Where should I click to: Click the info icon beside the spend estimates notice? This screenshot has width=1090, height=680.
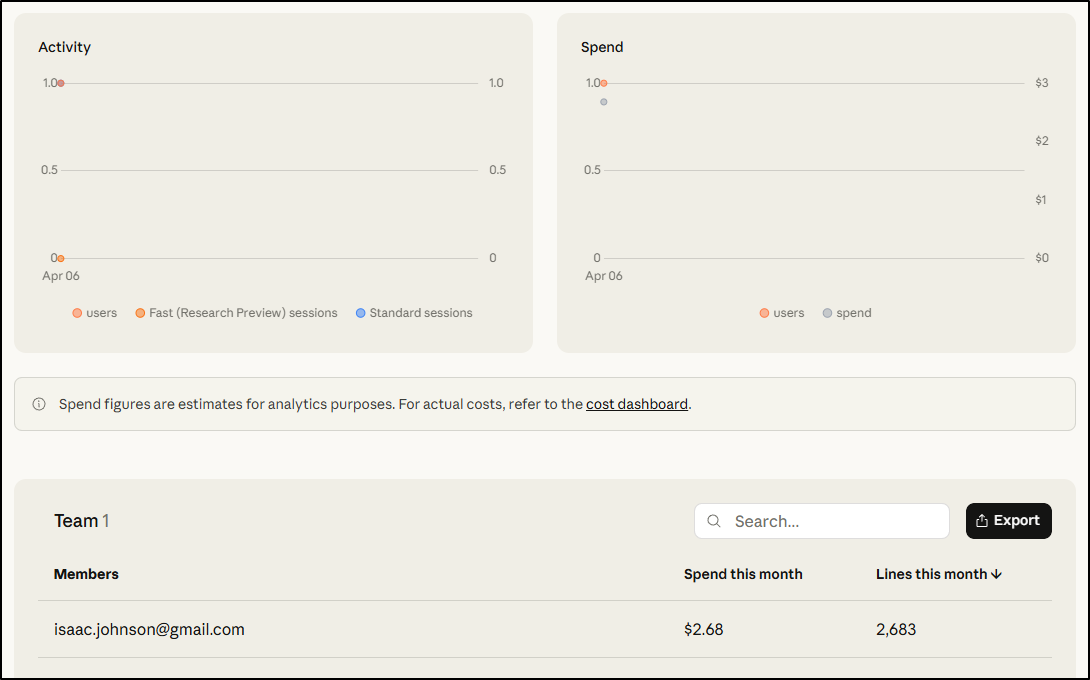(x=39, y=404)
